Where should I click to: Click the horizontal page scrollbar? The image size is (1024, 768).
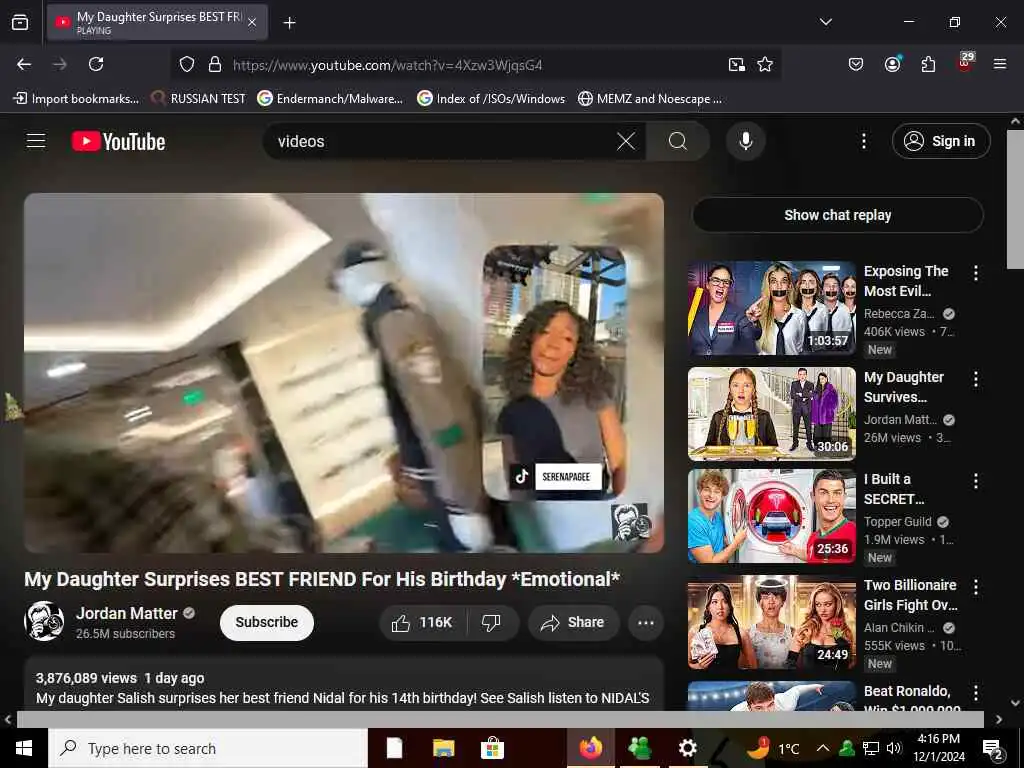[x=500, y=719]
